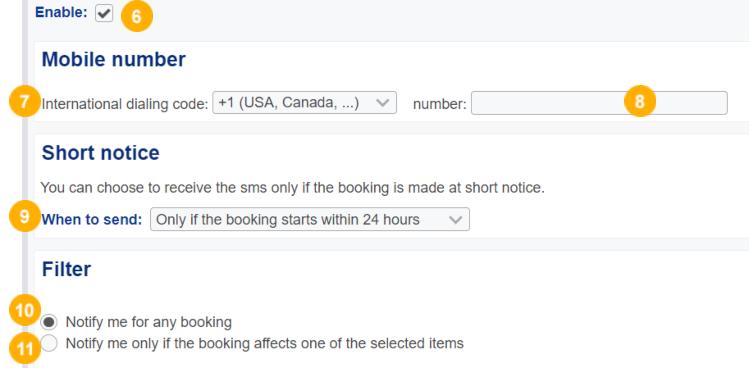Click the 'International dialing code:' label
This screenshot has height=368, width=749.
click(125, 104)
